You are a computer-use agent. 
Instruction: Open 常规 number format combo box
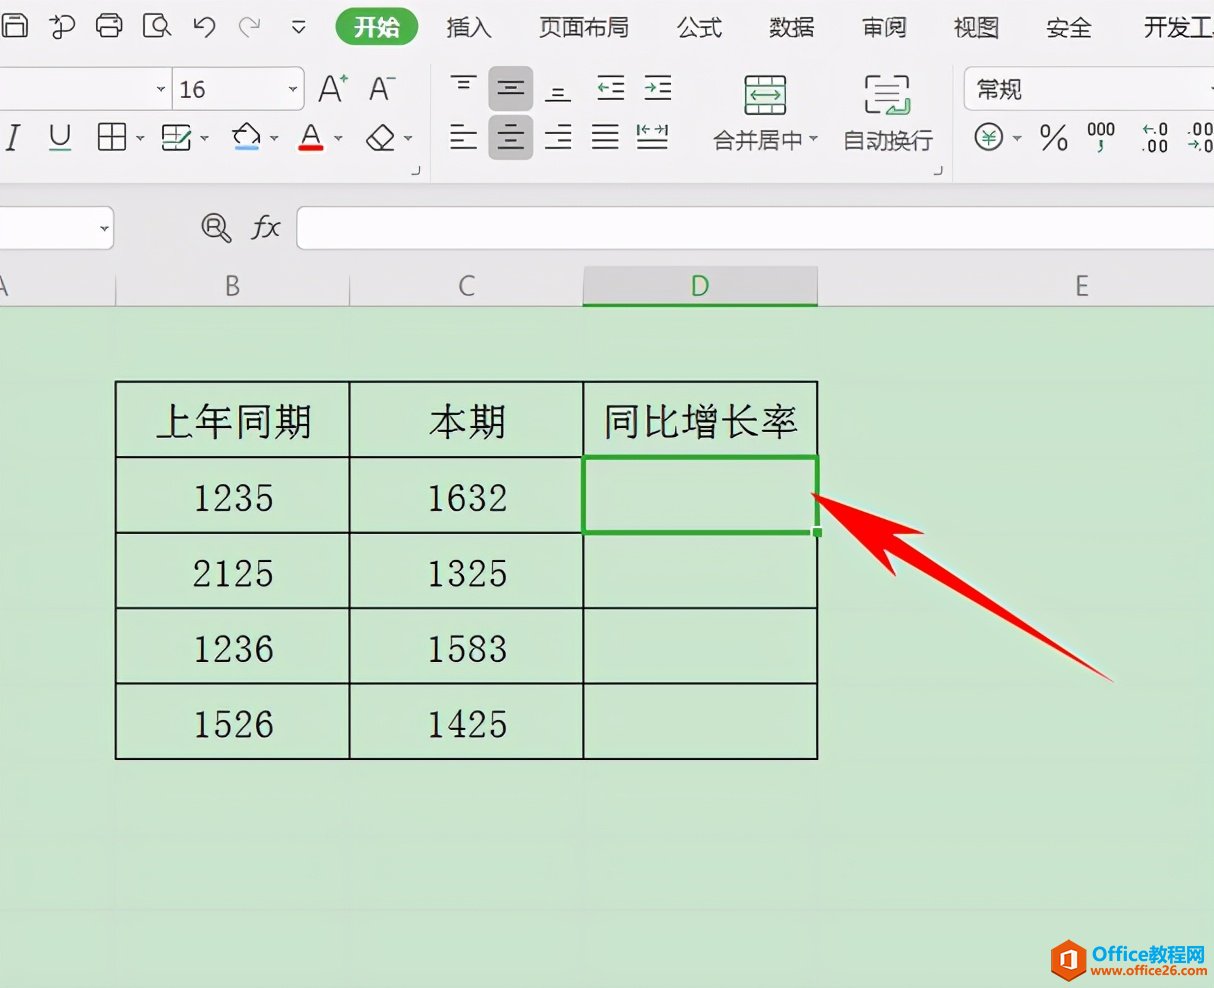coord(1089,89)
